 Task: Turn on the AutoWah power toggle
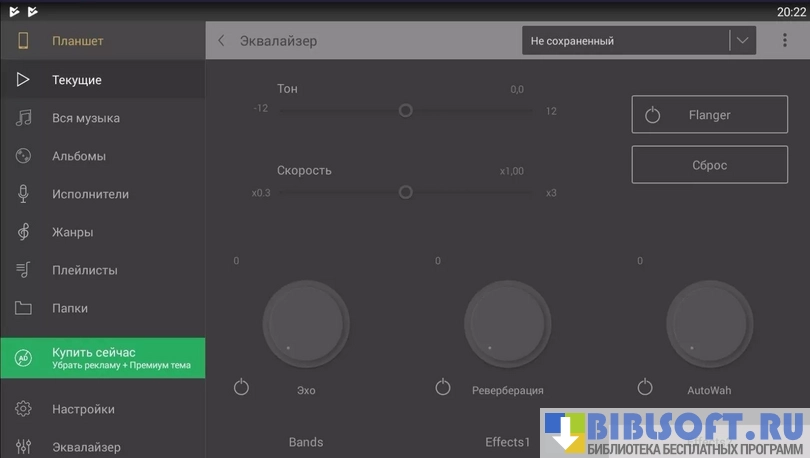coord(645,387)
